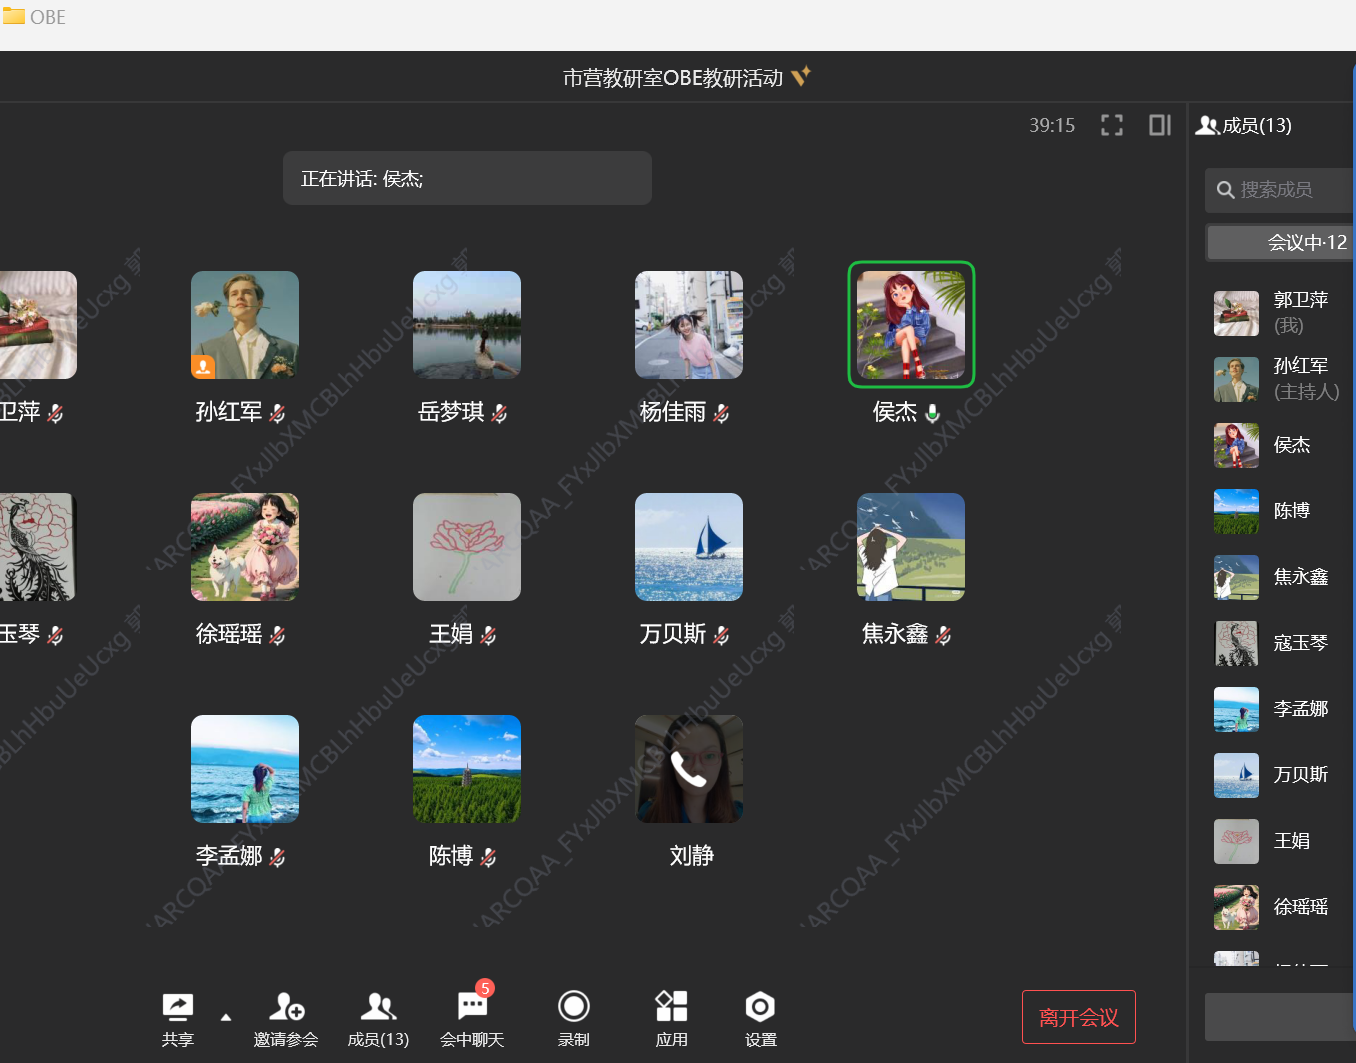Click the Share screen icon
The image size is (1356, 1063).
click(177, 1006)
